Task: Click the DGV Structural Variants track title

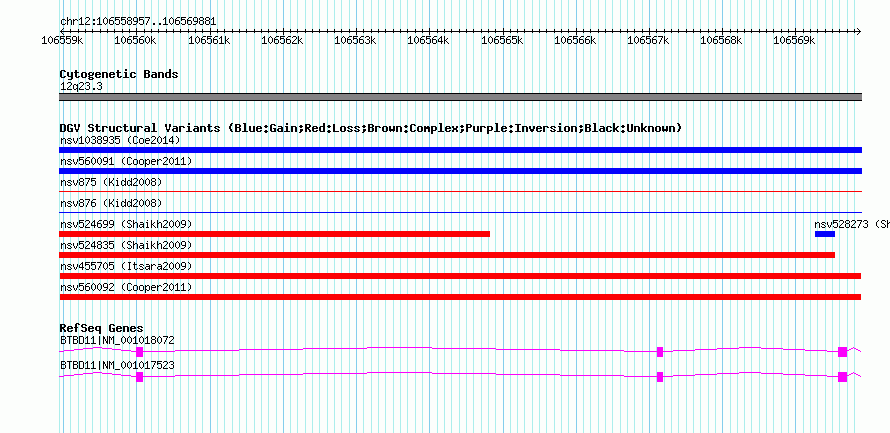Action: pyautogui.click(x=371, y=128)
